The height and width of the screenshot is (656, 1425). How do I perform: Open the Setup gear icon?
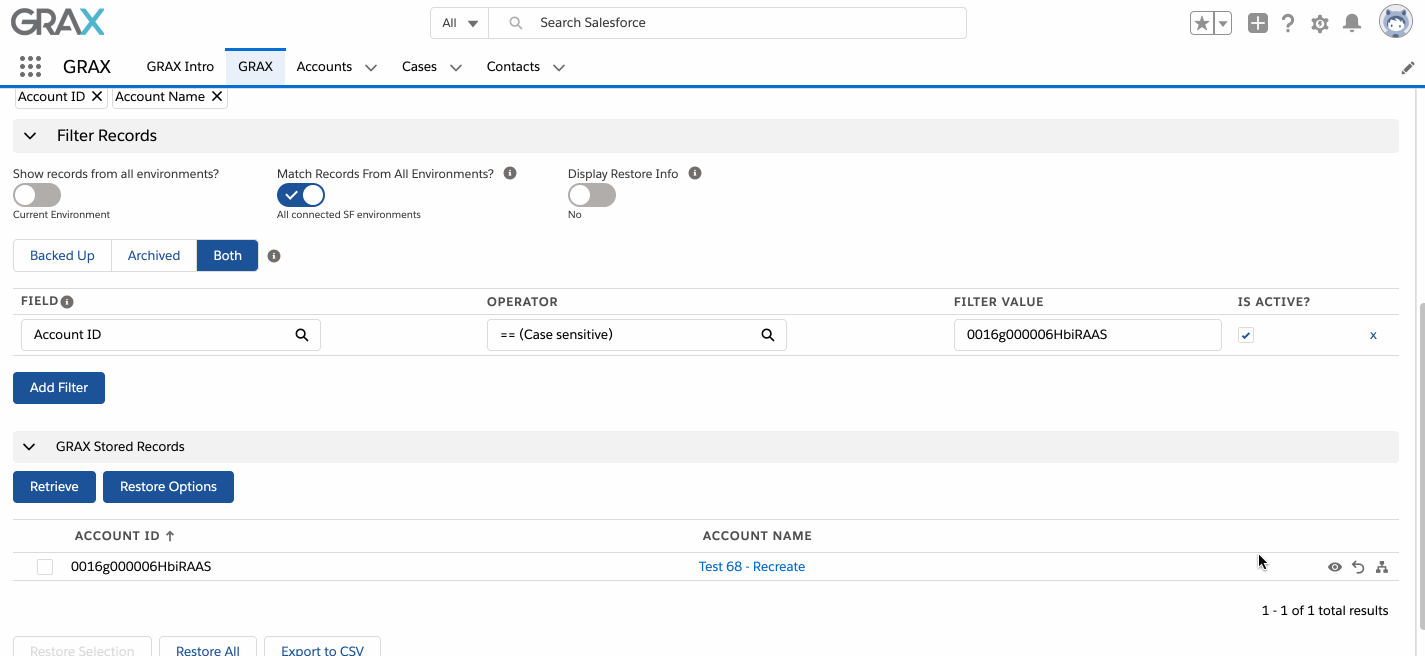[x=1320, y=23]
